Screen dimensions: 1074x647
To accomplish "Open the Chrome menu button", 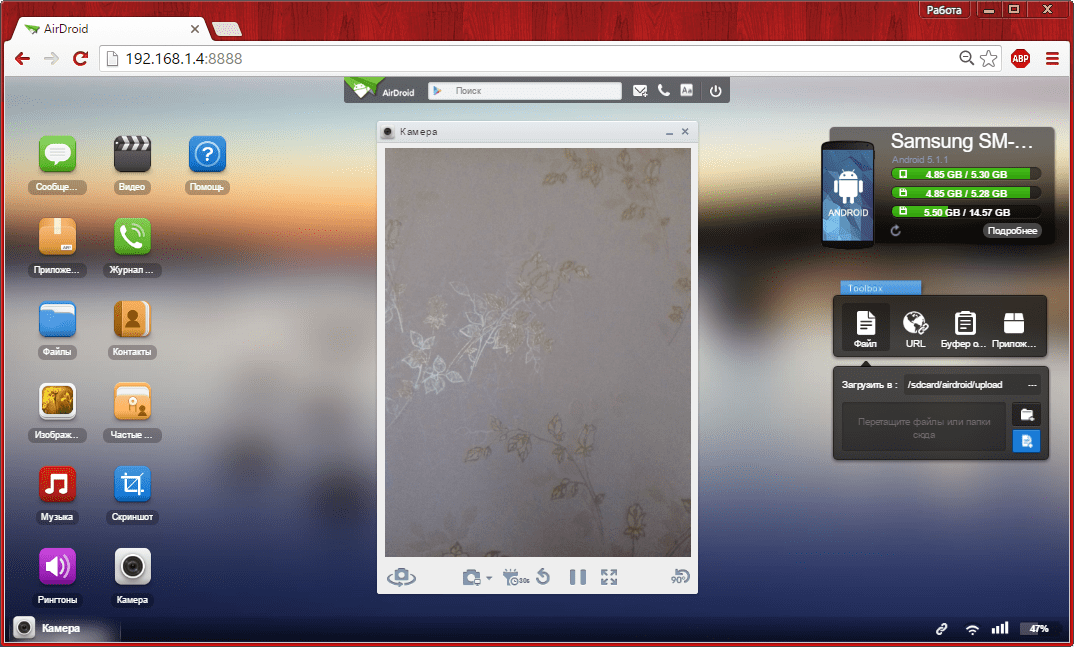I will [1052, 59].
